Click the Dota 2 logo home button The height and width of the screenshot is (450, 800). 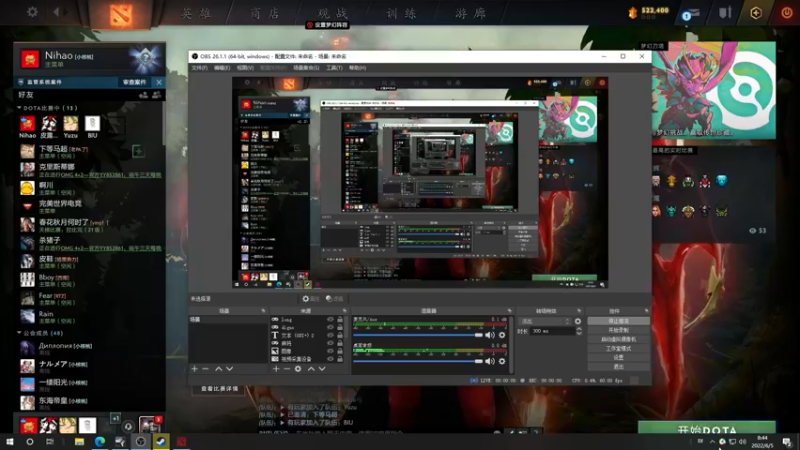[x=121, y=15]
